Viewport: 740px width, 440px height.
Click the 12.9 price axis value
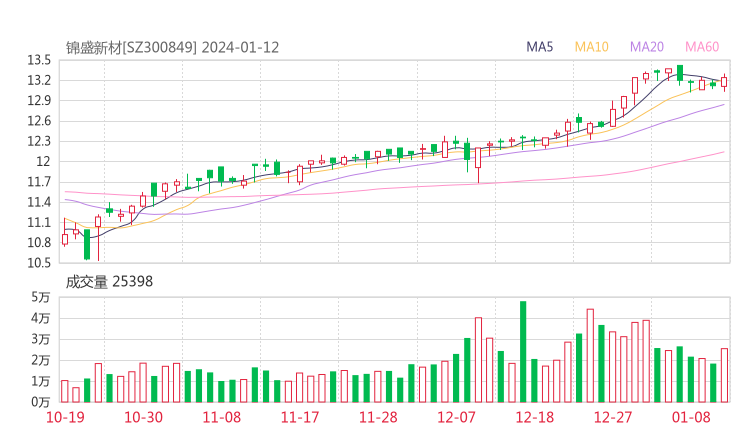click(x=39, y=101)
